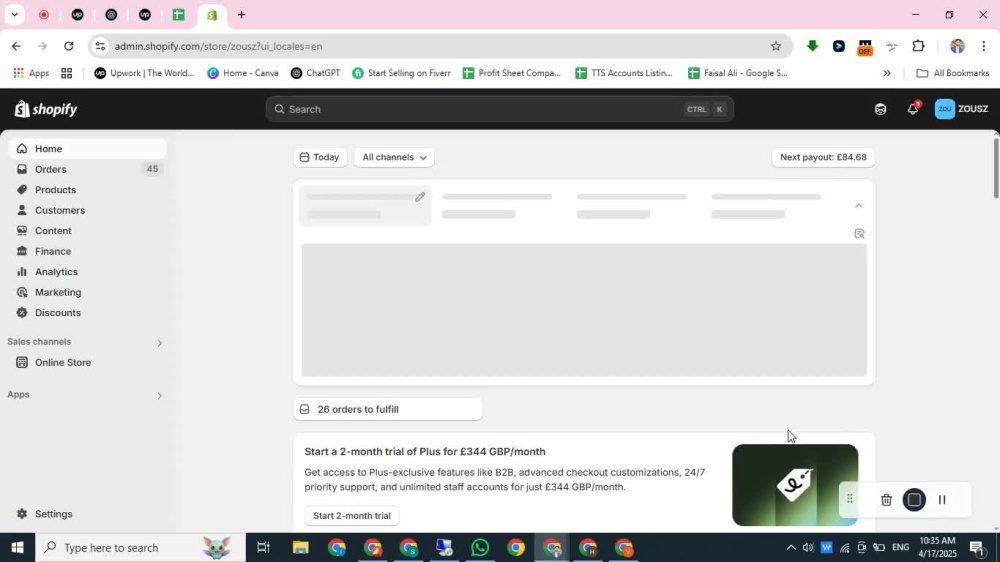The width and height of the screenshot is (1000, 562).
Task: Click the Orders count badge 45
Action: [152, 169]
